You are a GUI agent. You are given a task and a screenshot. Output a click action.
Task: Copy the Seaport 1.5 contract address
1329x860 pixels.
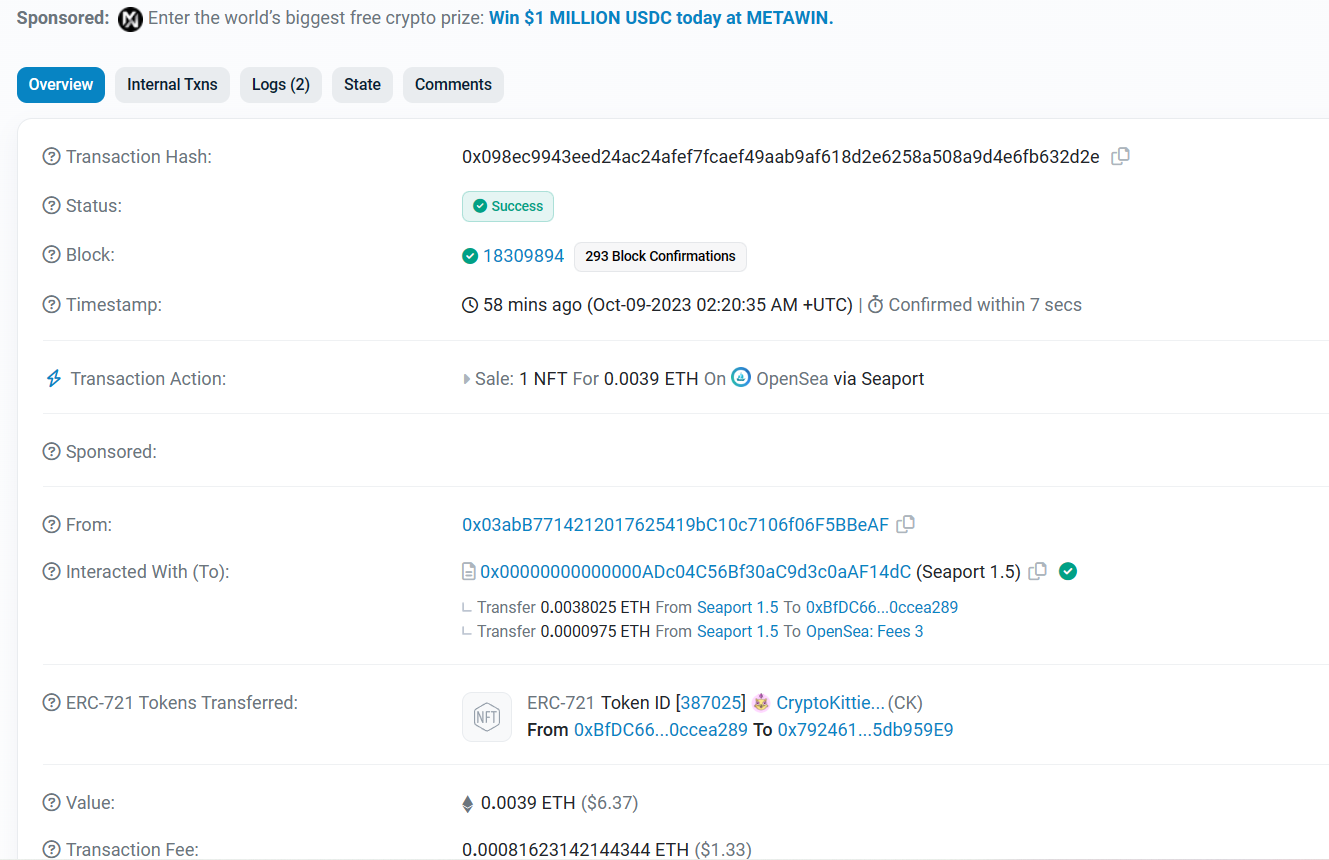coord(1038,571)
